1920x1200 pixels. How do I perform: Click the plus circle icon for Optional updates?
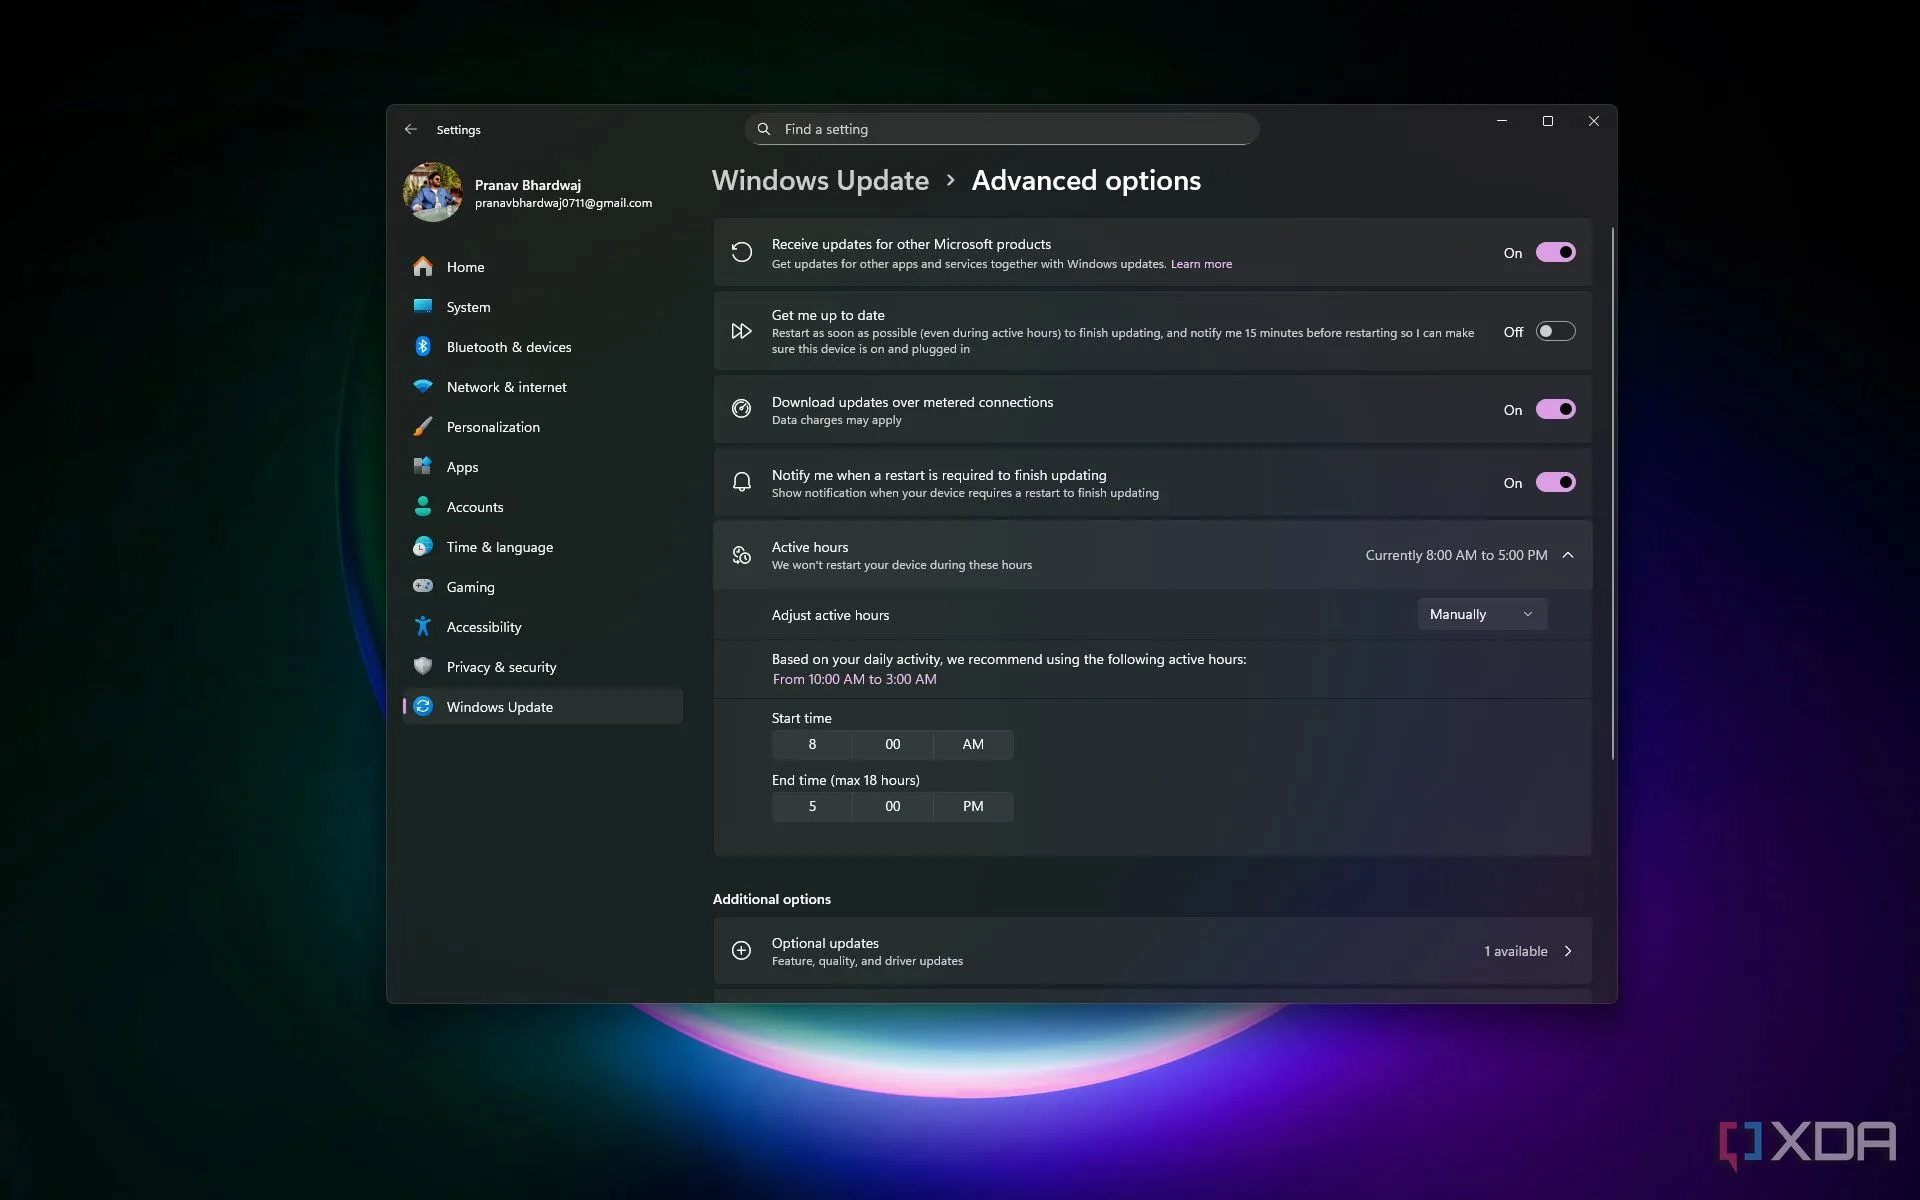pyautogui.click(x=741, y=950)
